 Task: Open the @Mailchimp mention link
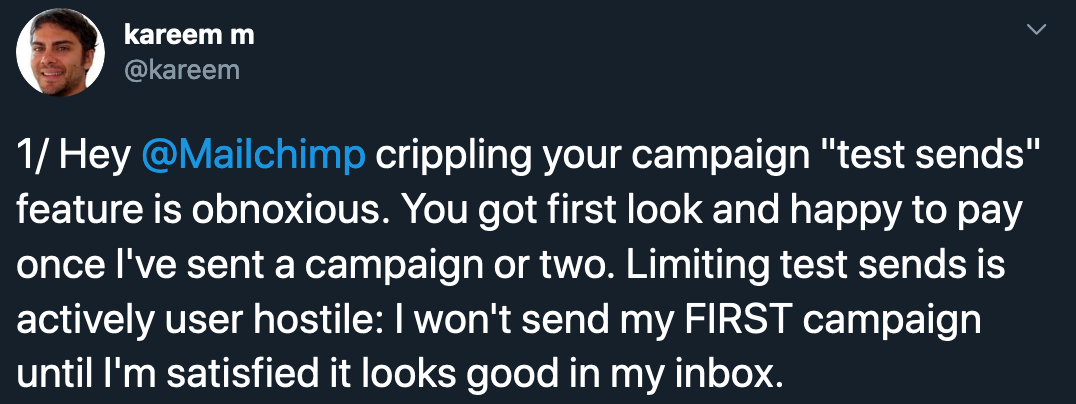[253, 158]
